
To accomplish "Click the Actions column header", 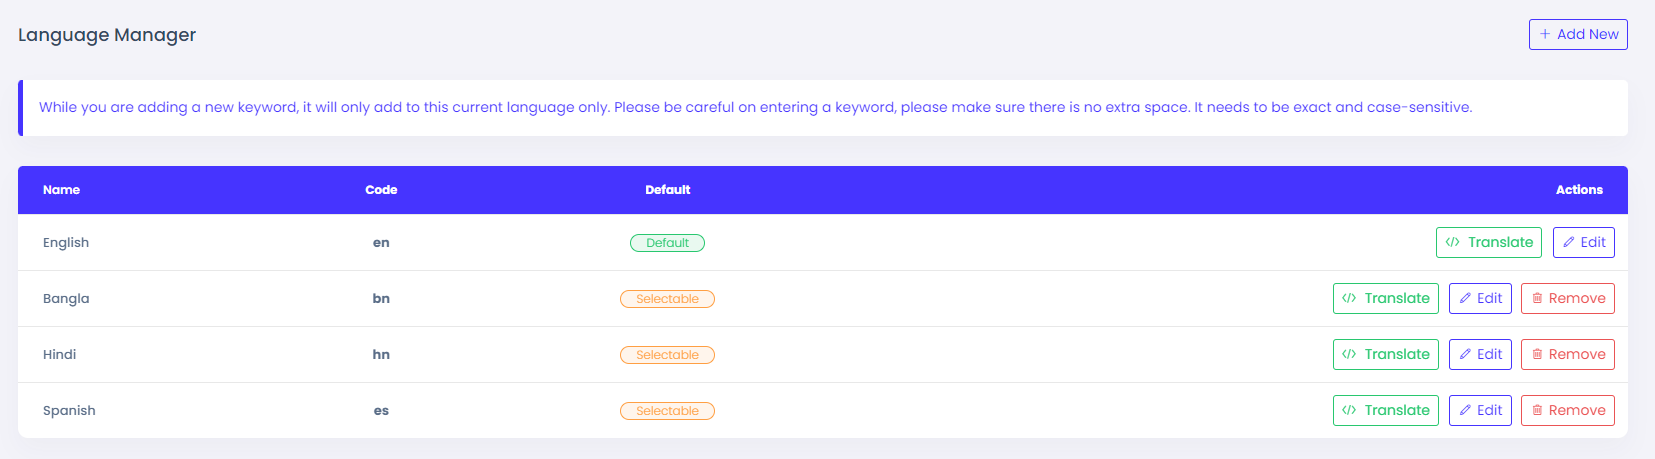I will (1579, 190).
